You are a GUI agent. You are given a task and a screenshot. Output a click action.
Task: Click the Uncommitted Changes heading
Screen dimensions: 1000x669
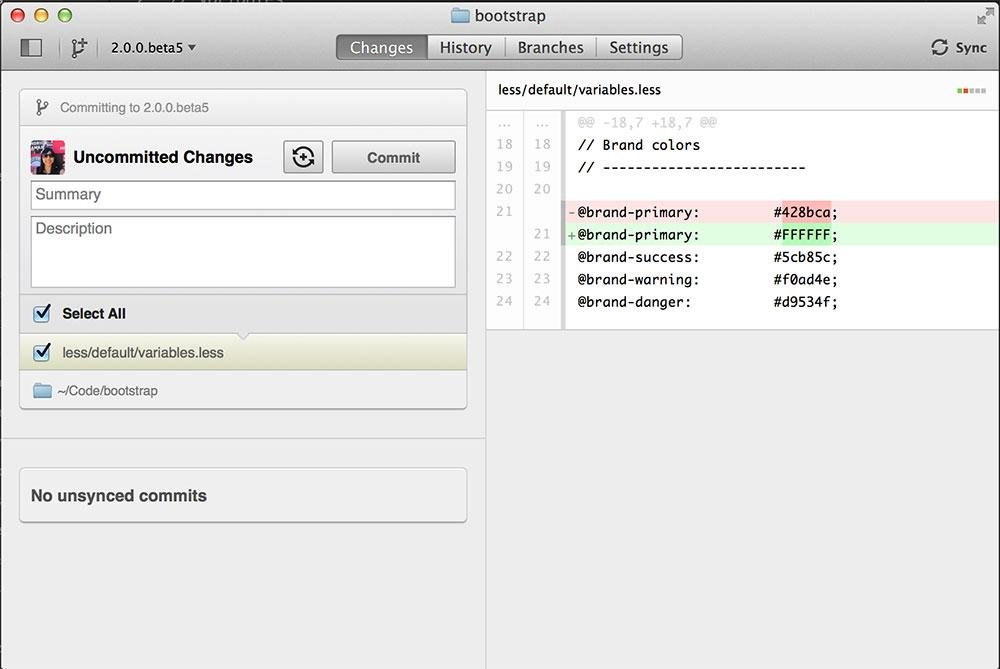(x=163, y=157)
